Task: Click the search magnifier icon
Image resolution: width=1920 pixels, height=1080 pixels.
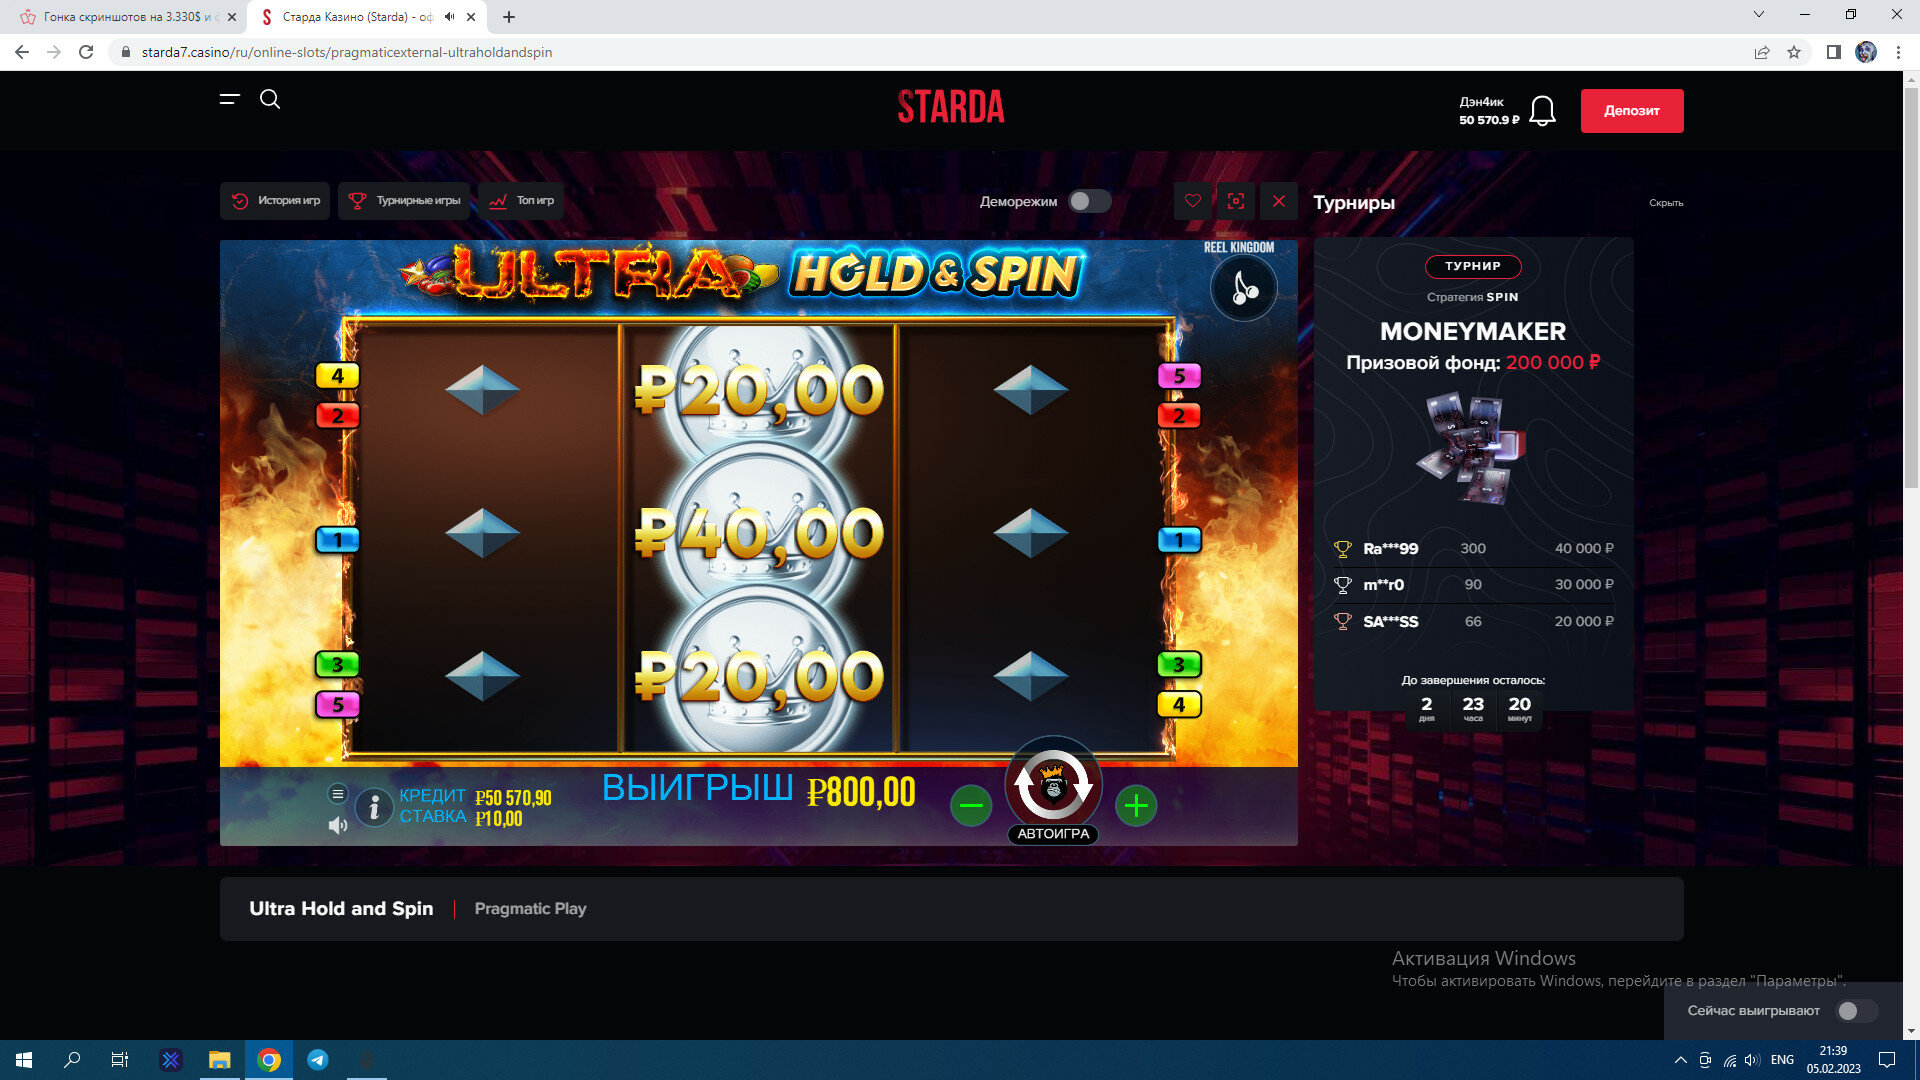Action: (270, 99)
